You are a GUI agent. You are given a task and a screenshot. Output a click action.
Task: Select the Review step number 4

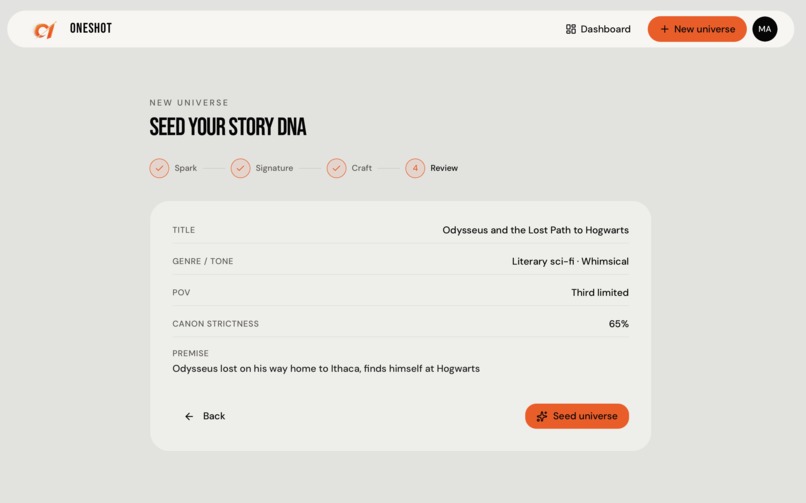[x=415, y=168]
